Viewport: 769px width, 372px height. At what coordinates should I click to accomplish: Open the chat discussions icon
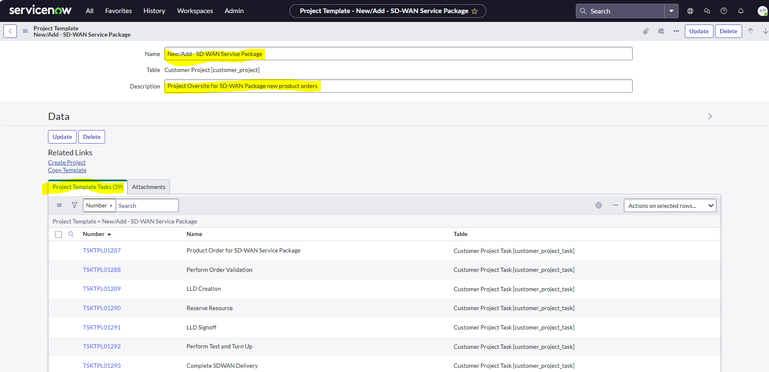point(707,11)
